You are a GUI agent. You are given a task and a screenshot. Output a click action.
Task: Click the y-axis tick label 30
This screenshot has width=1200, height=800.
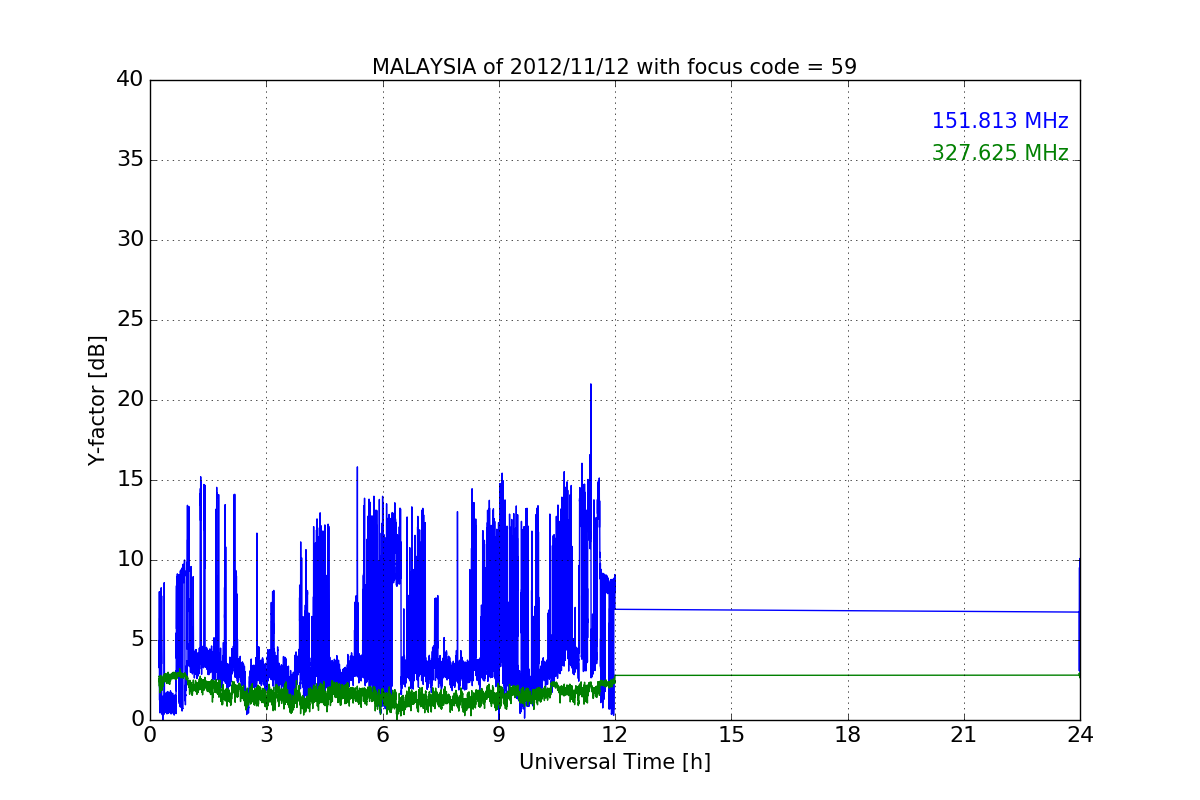point(130,240)
